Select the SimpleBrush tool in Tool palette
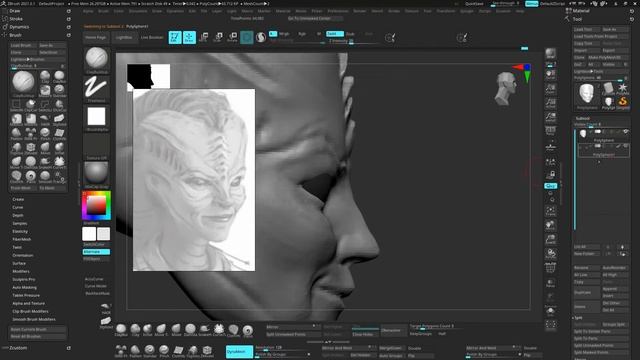The width and height of the screenshot is (640, 360). [x=622, y=102]
